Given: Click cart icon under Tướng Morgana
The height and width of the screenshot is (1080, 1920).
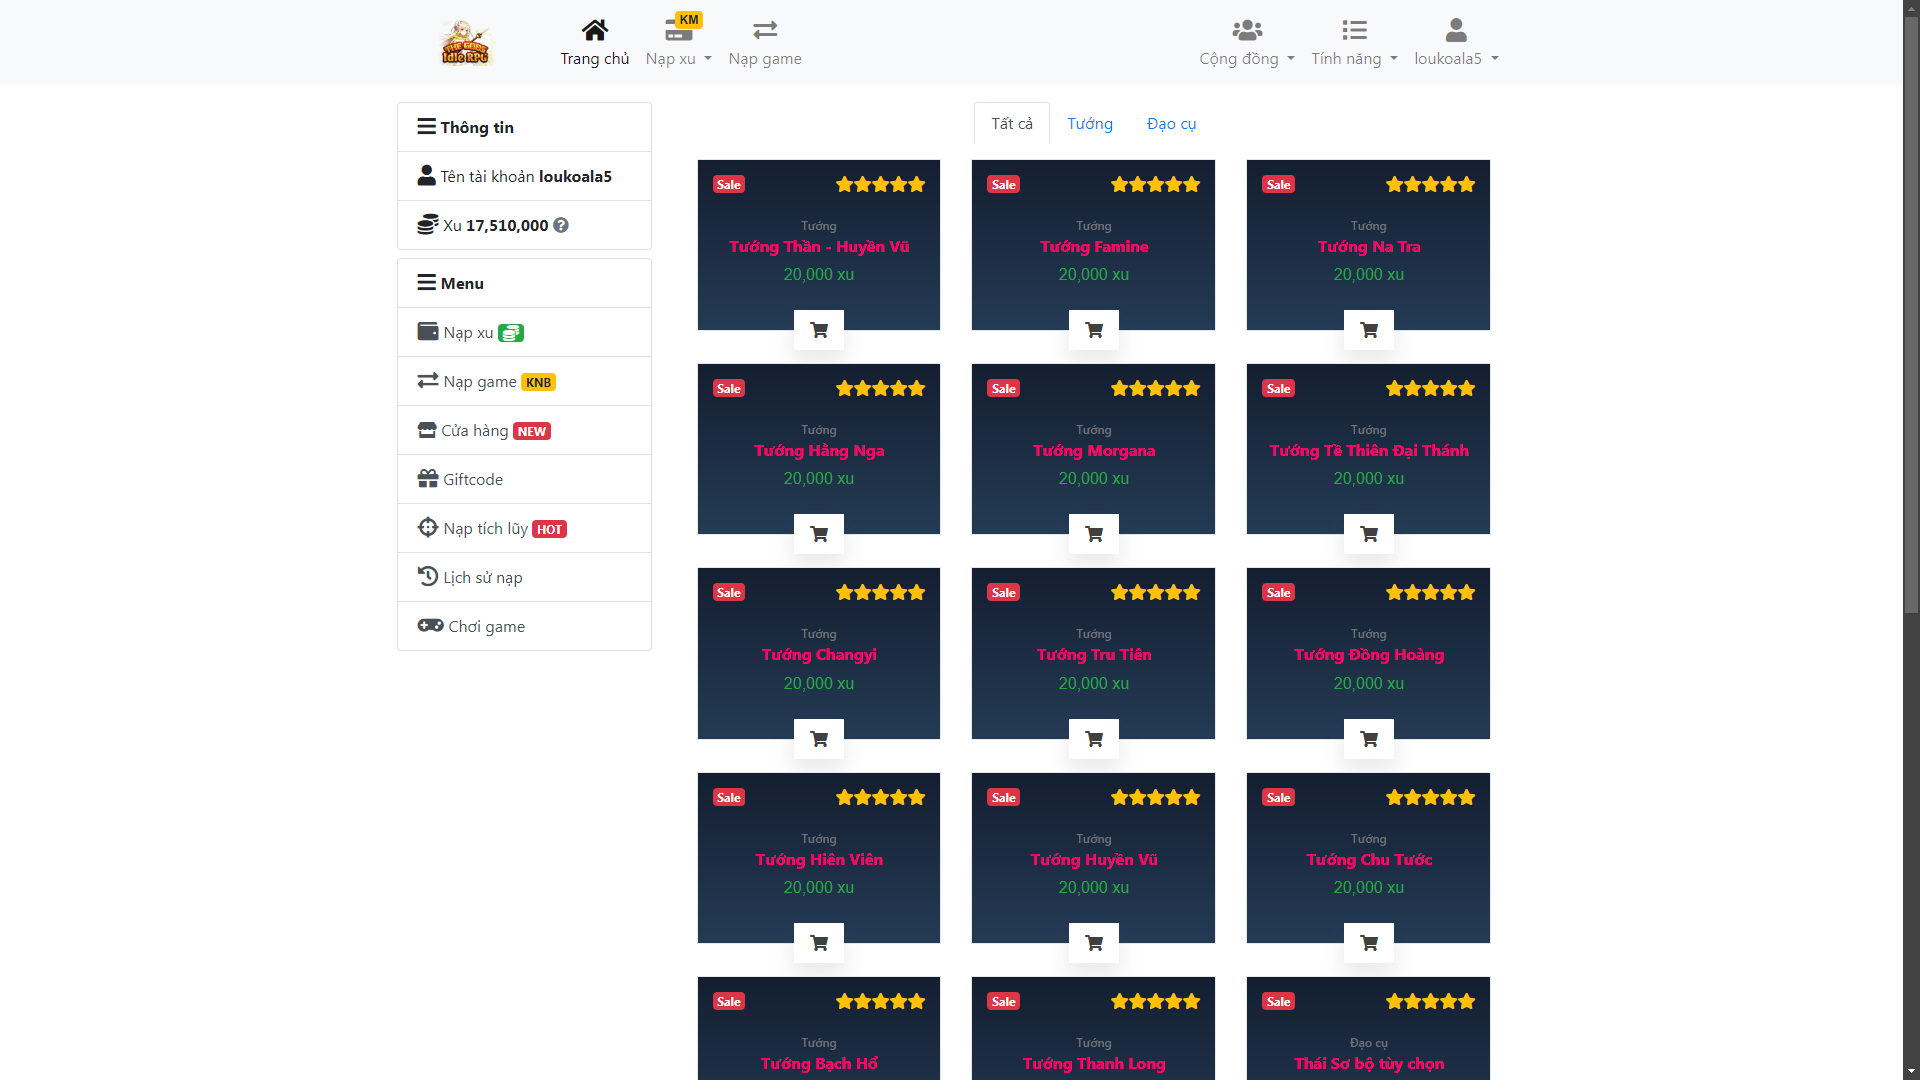Looking at the screenshot, I should [1093, 534].
